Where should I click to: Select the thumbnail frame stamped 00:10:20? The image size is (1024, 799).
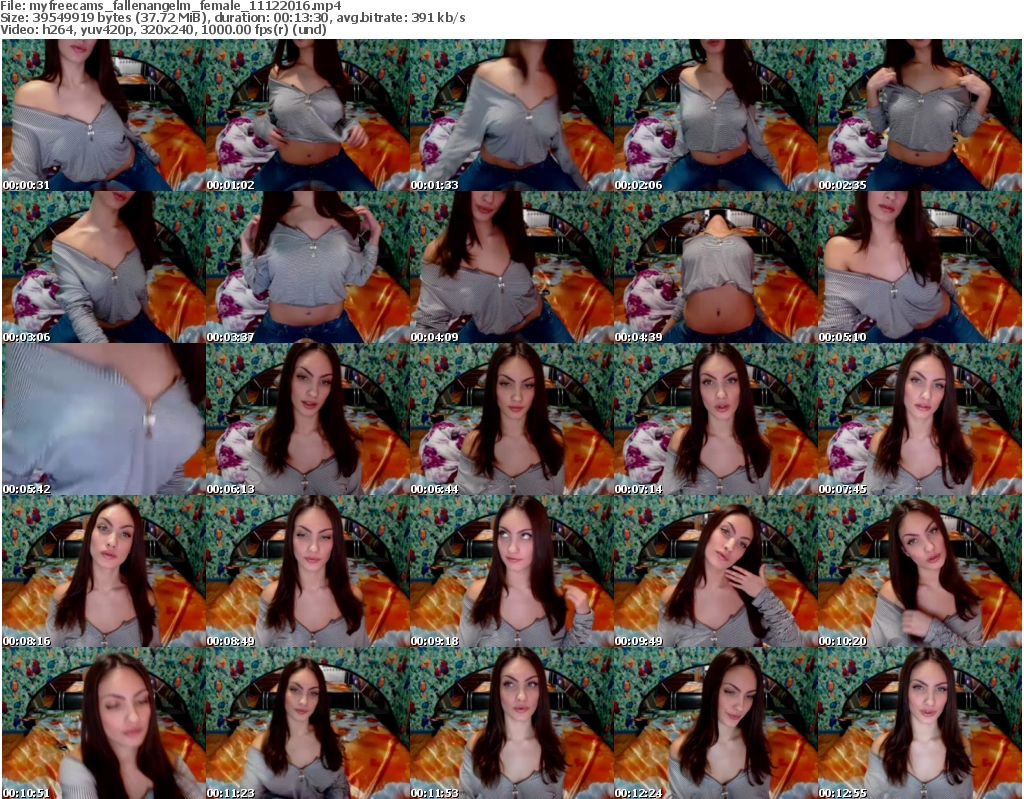pyautogui.click(x=920, y=572)
